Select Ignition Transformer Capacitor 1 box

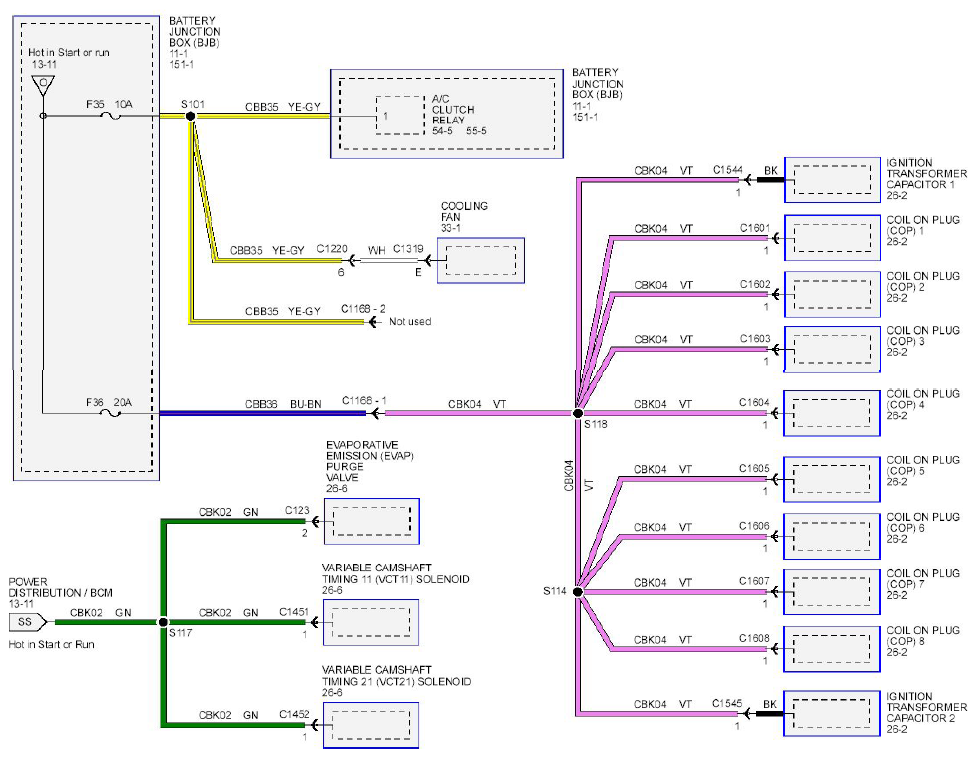[x=832, y=180]
